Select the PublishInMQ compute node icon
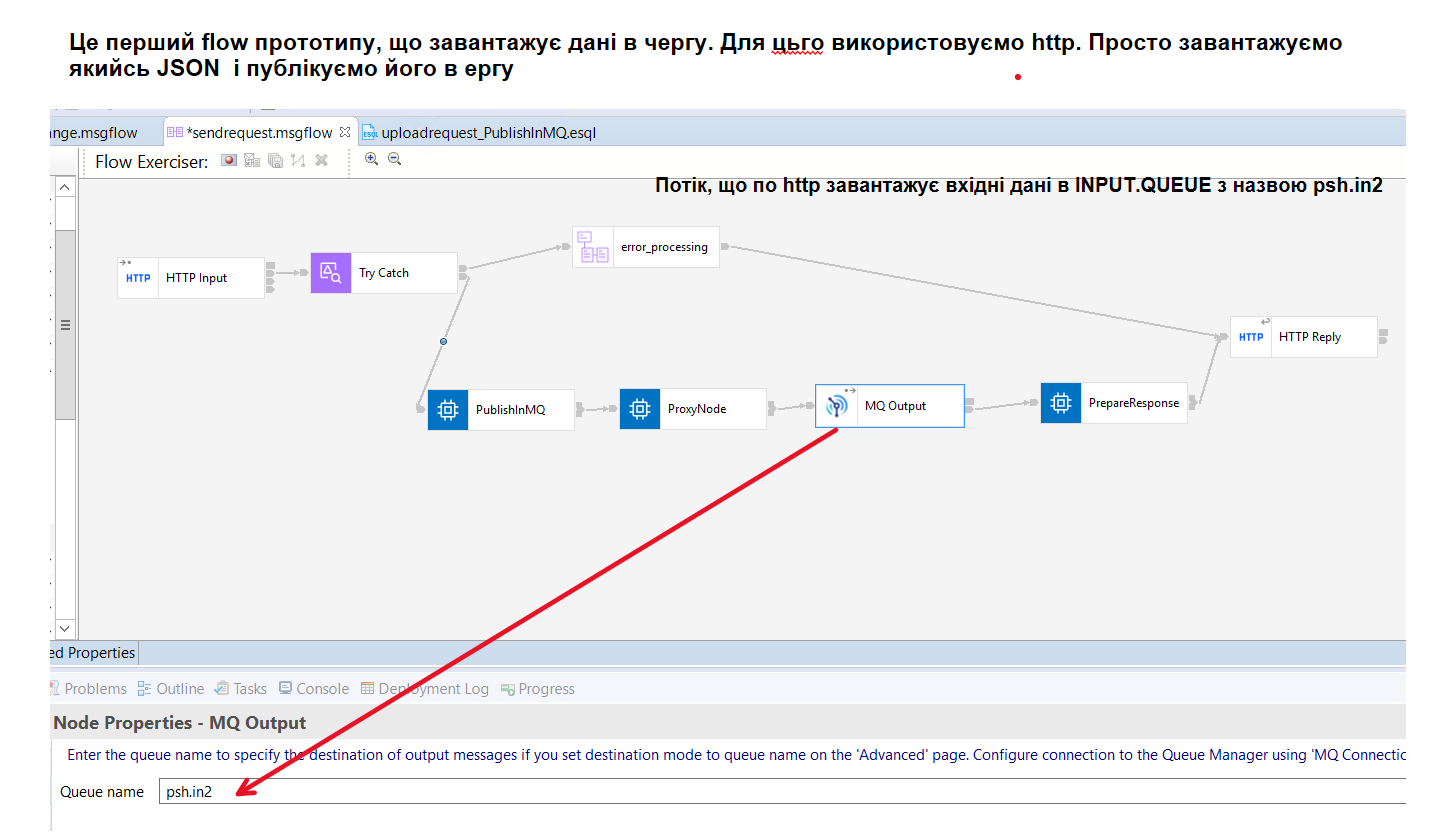The image size is (1429, 835). (448, 409)
